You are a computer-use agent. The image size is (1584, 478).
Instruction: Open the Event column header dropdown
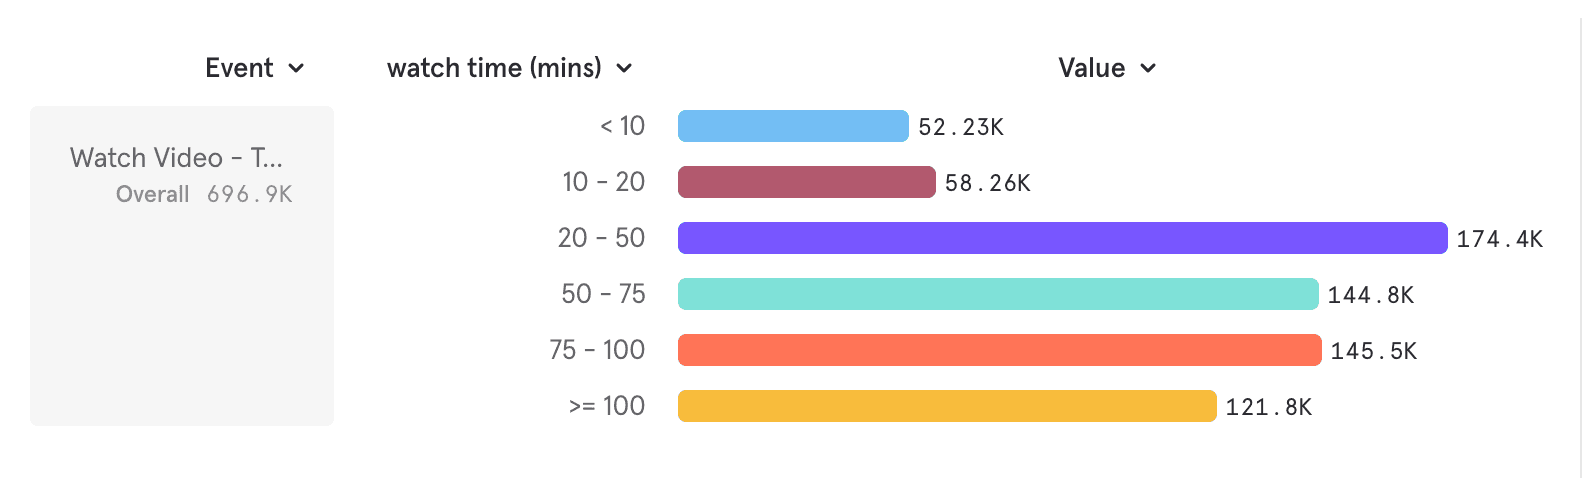click(240, 68)
